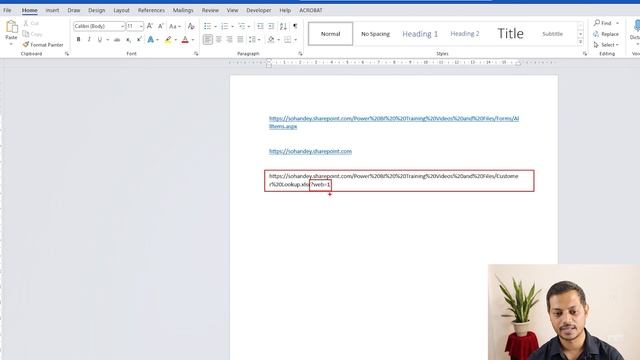Toggle Align Left paragraph alignment
640x360 pixels.
(208, 40)
